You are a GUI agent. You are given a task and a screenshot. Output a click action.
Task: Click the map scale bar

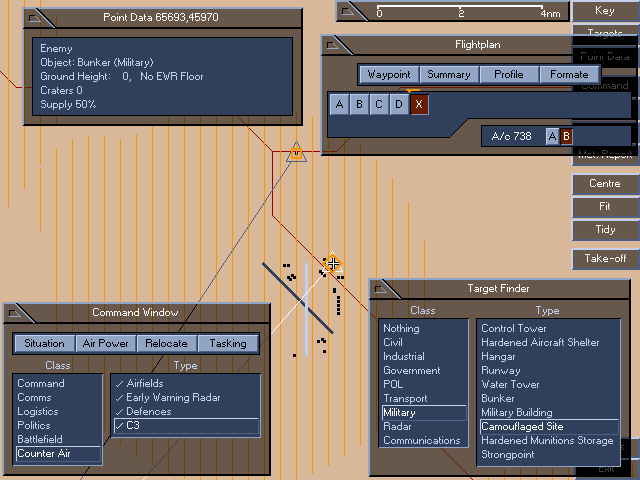click(x=461, y=11)
